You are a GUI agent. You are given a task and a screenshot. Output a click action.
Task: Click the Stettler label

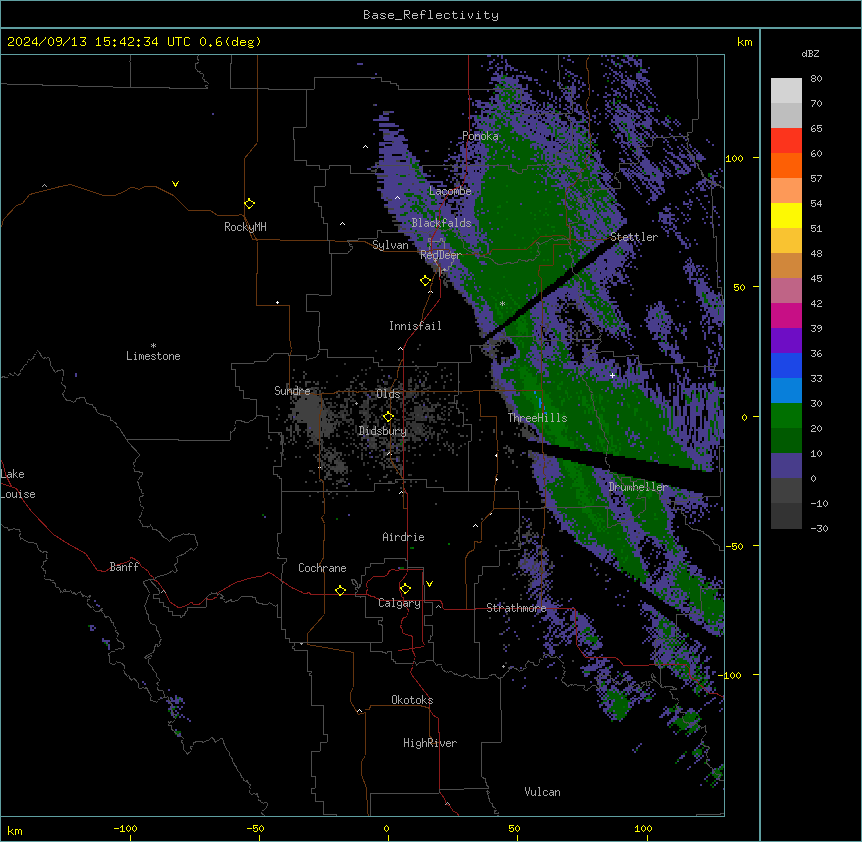(634, 237)
